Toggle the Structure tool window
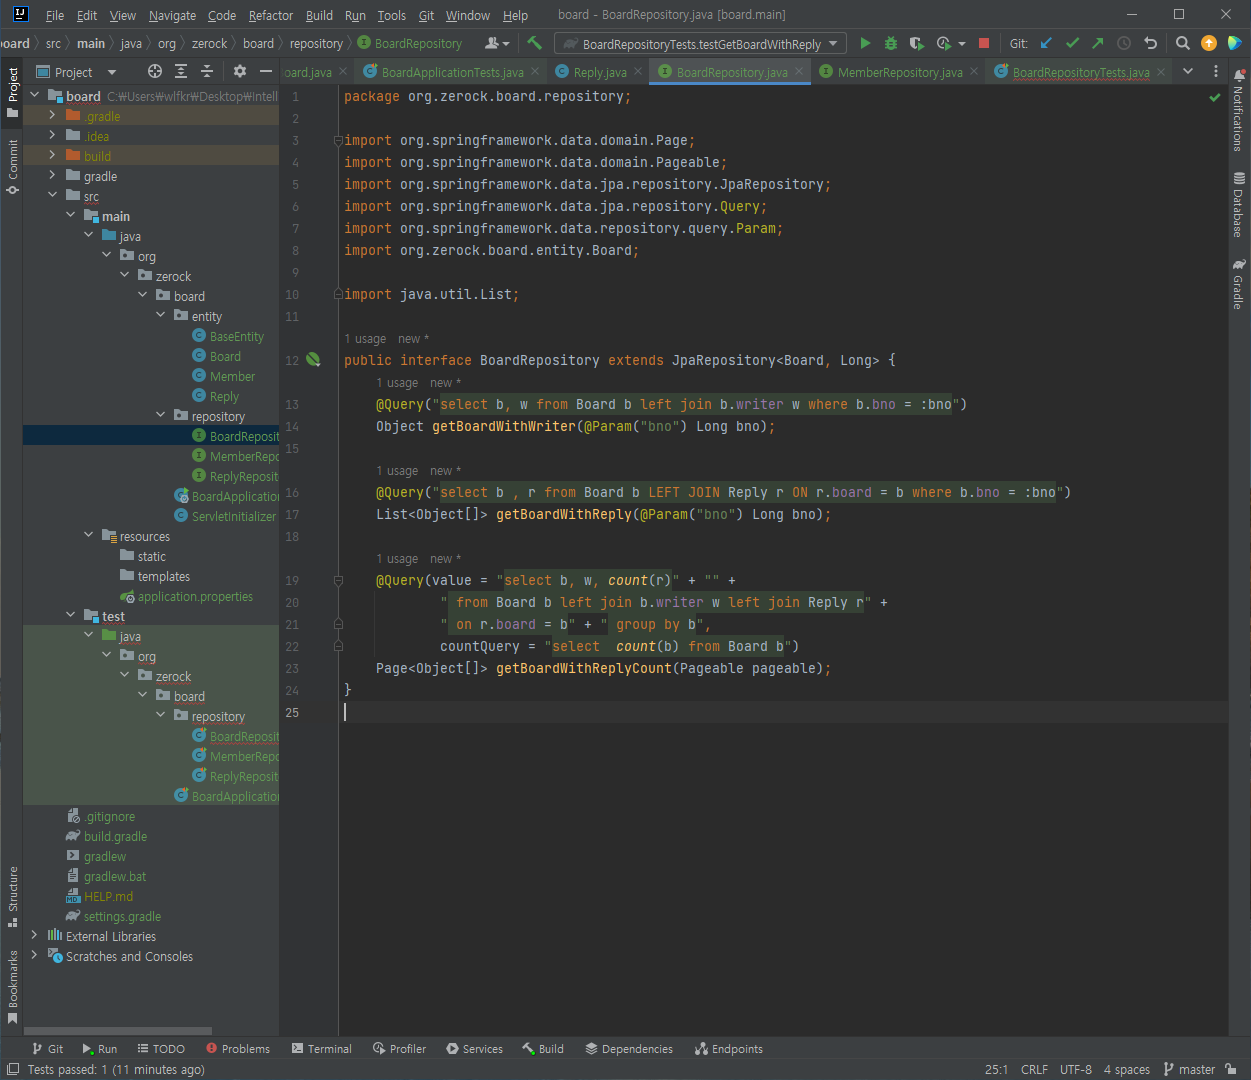The height and width of the screenshot is (1080, 1251). click(12, 897)
